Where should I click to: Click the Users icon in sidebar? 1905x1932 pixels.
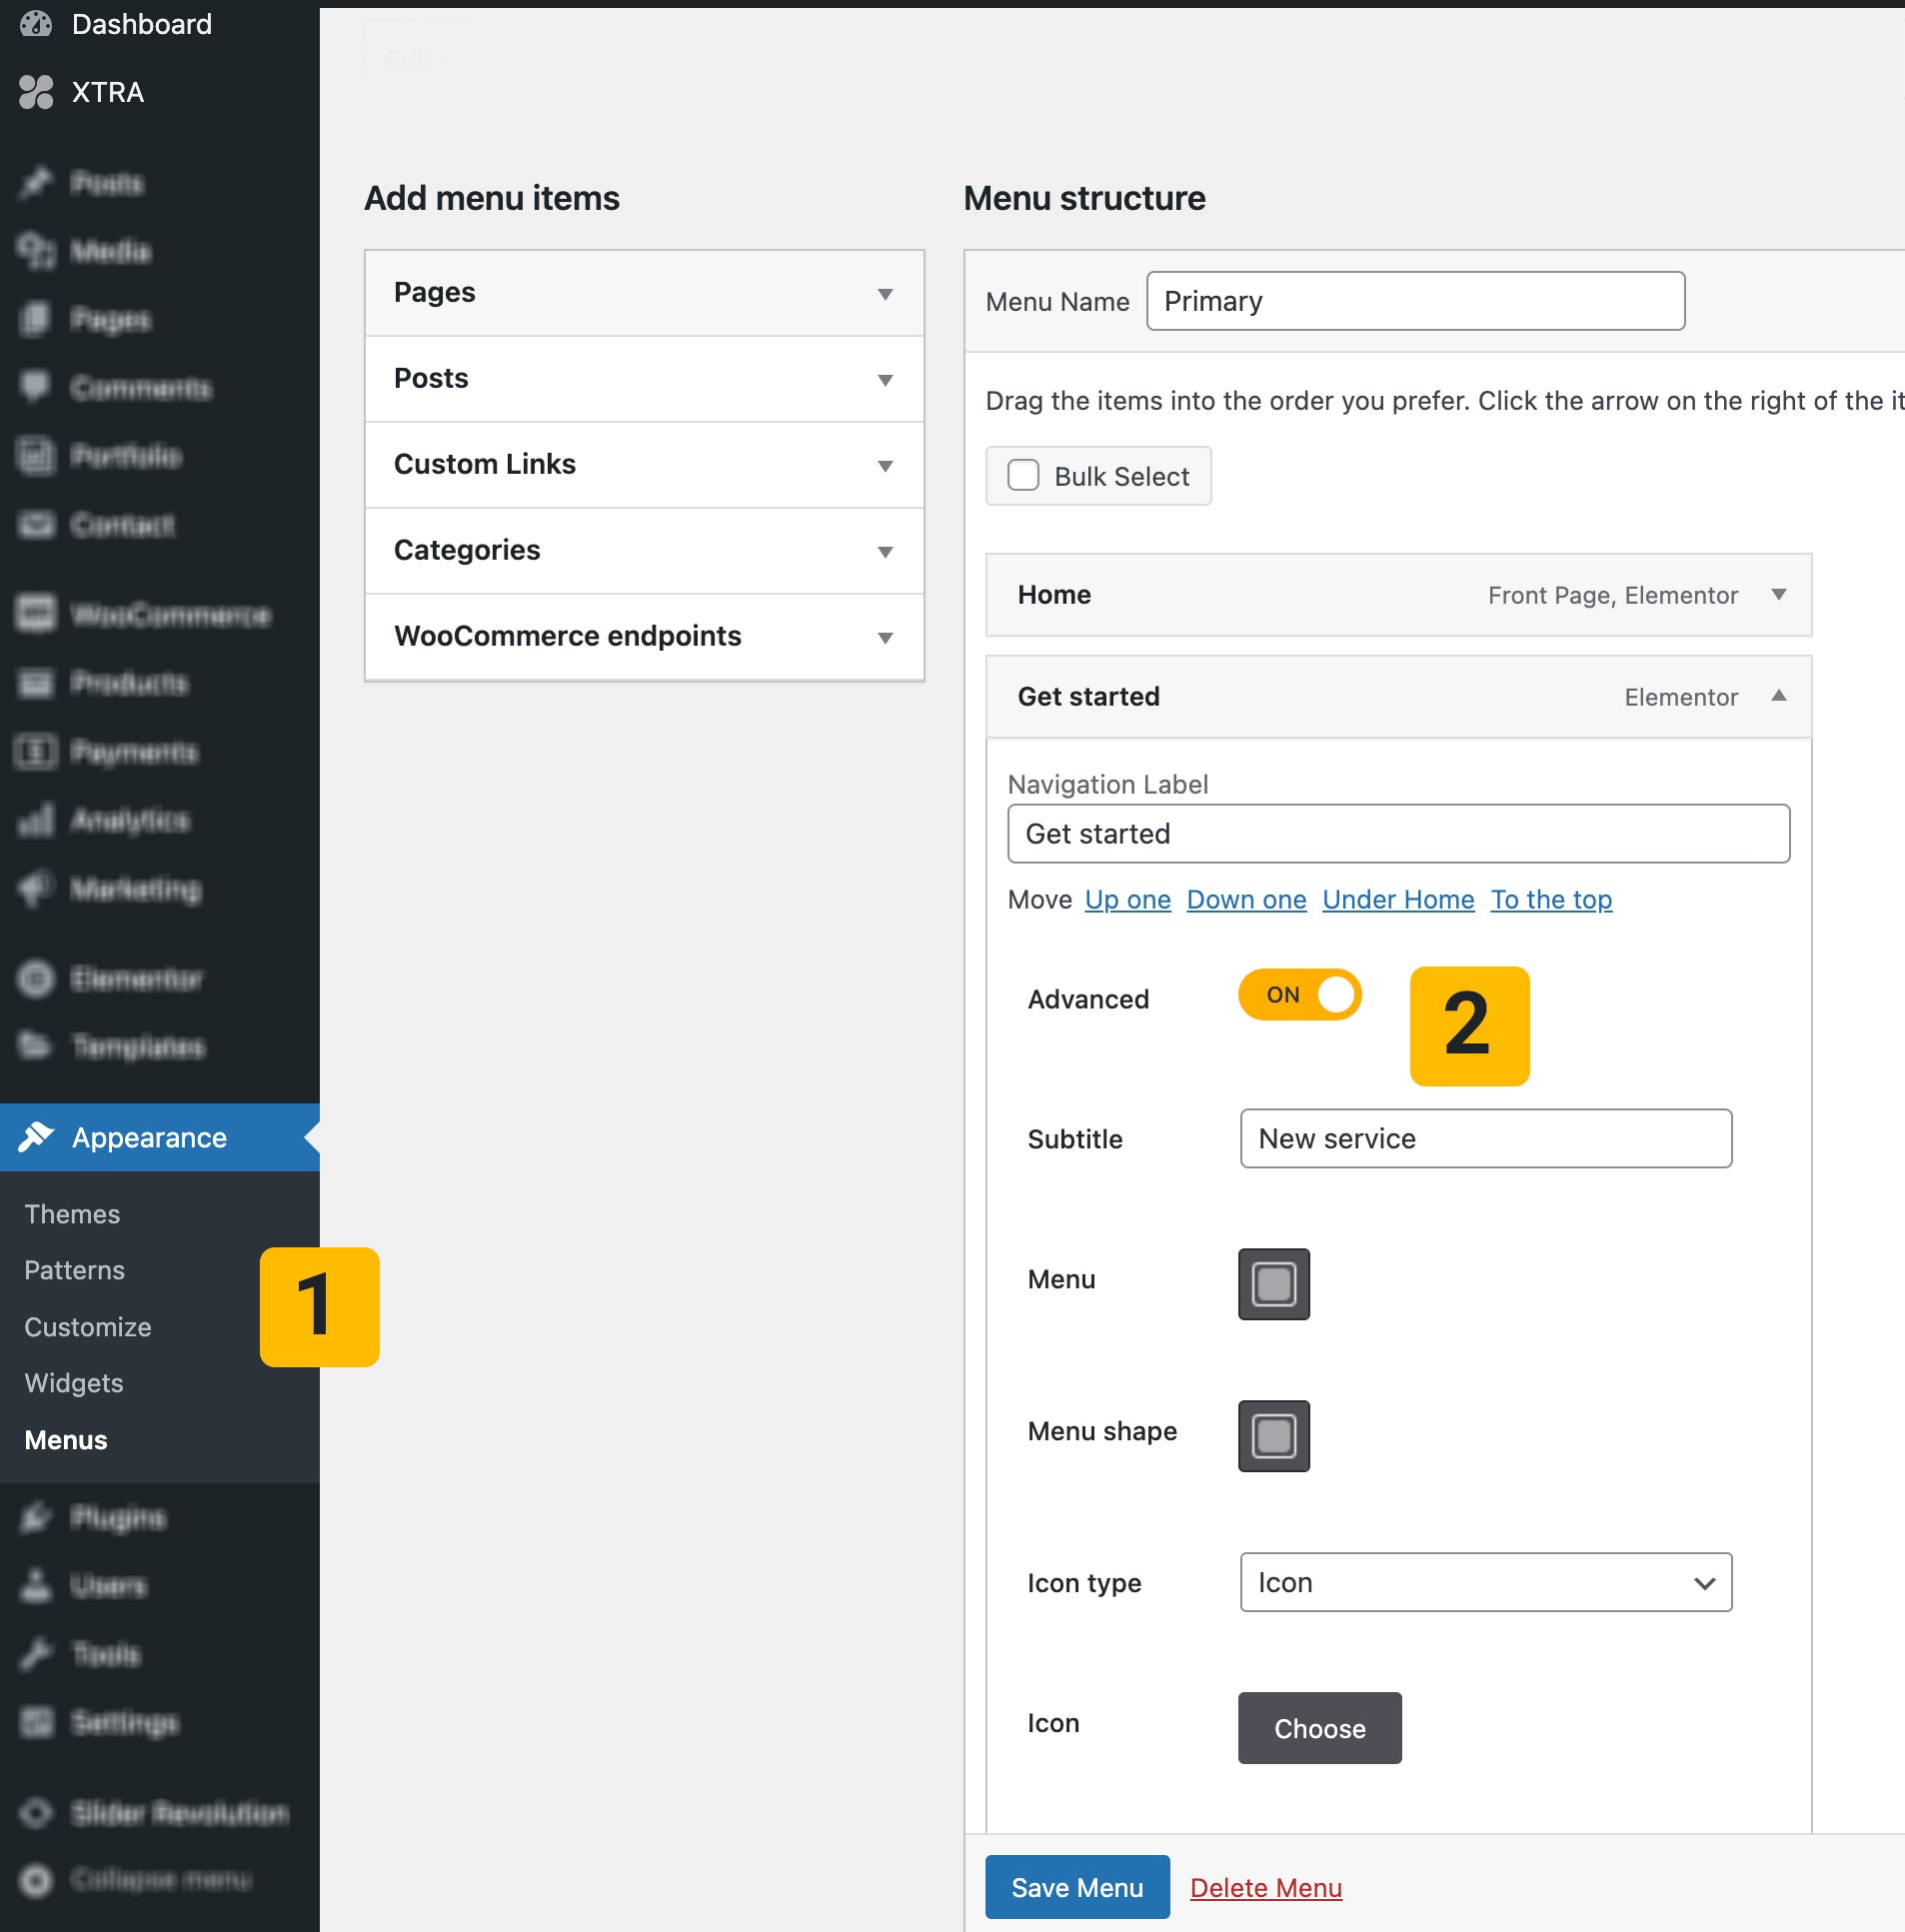coord(36,1585)
